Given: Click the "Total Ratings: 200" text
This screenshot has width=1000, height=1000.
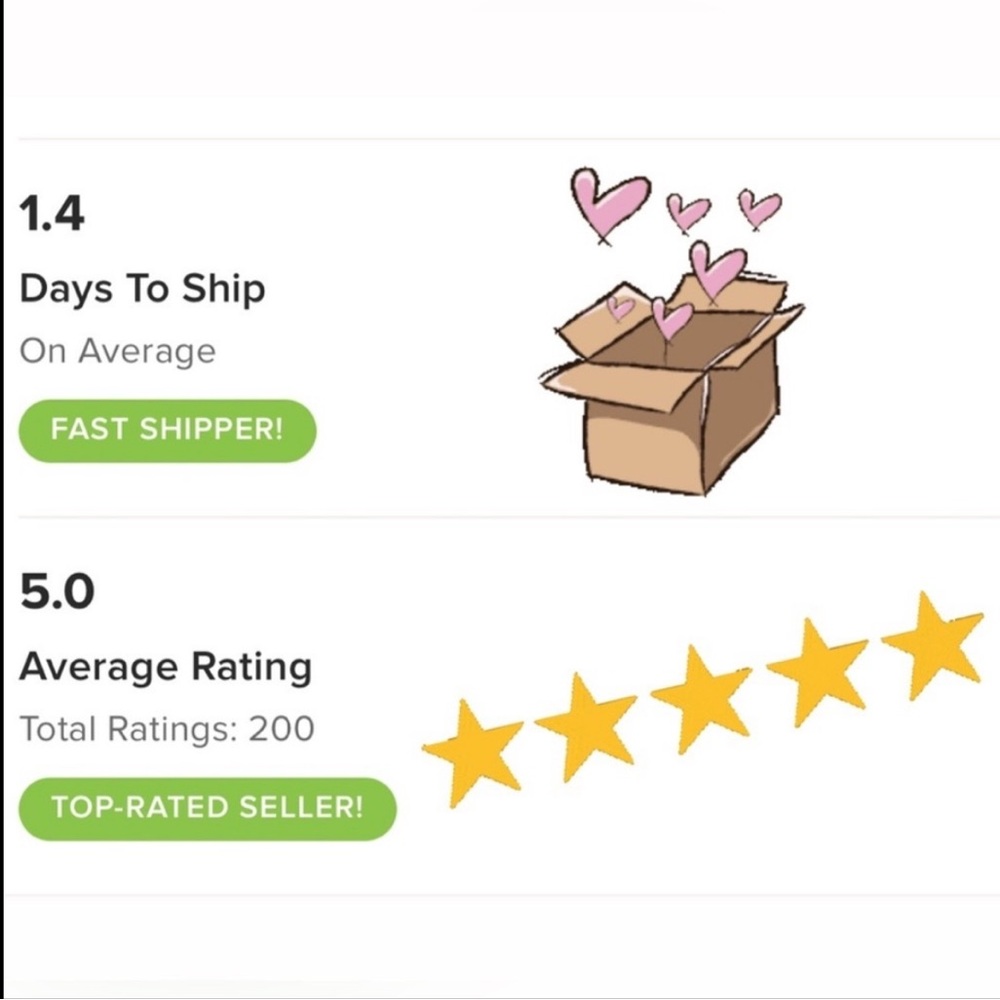Looking at the screenshot, I should tap(167, 729).
